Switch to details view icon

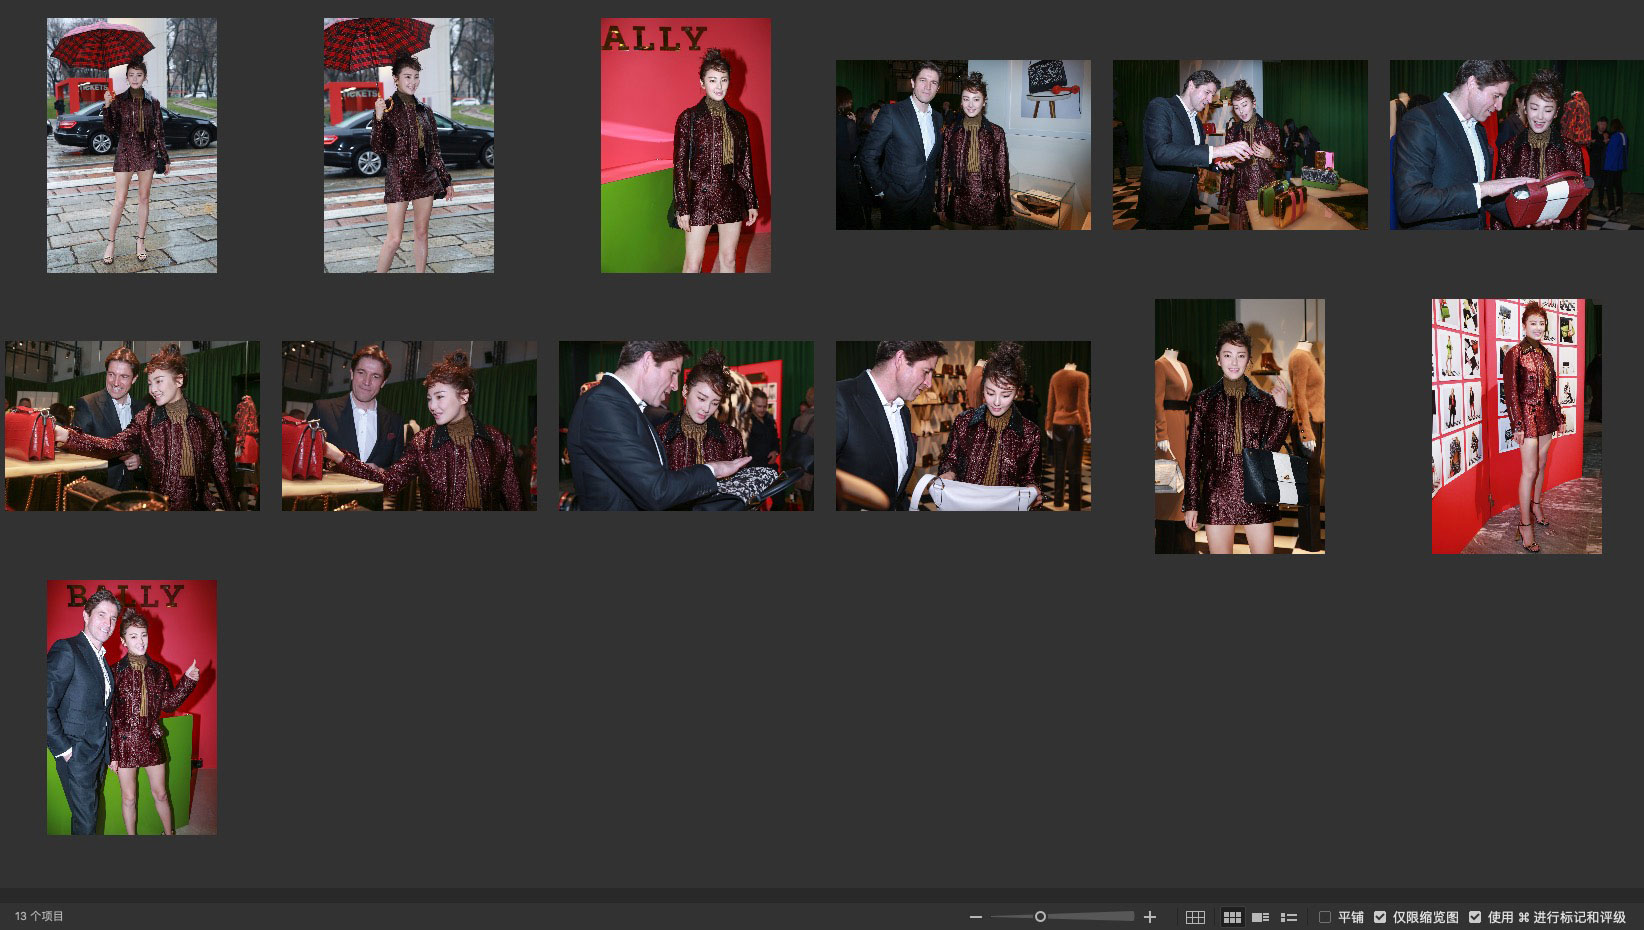click(1261, 917)
